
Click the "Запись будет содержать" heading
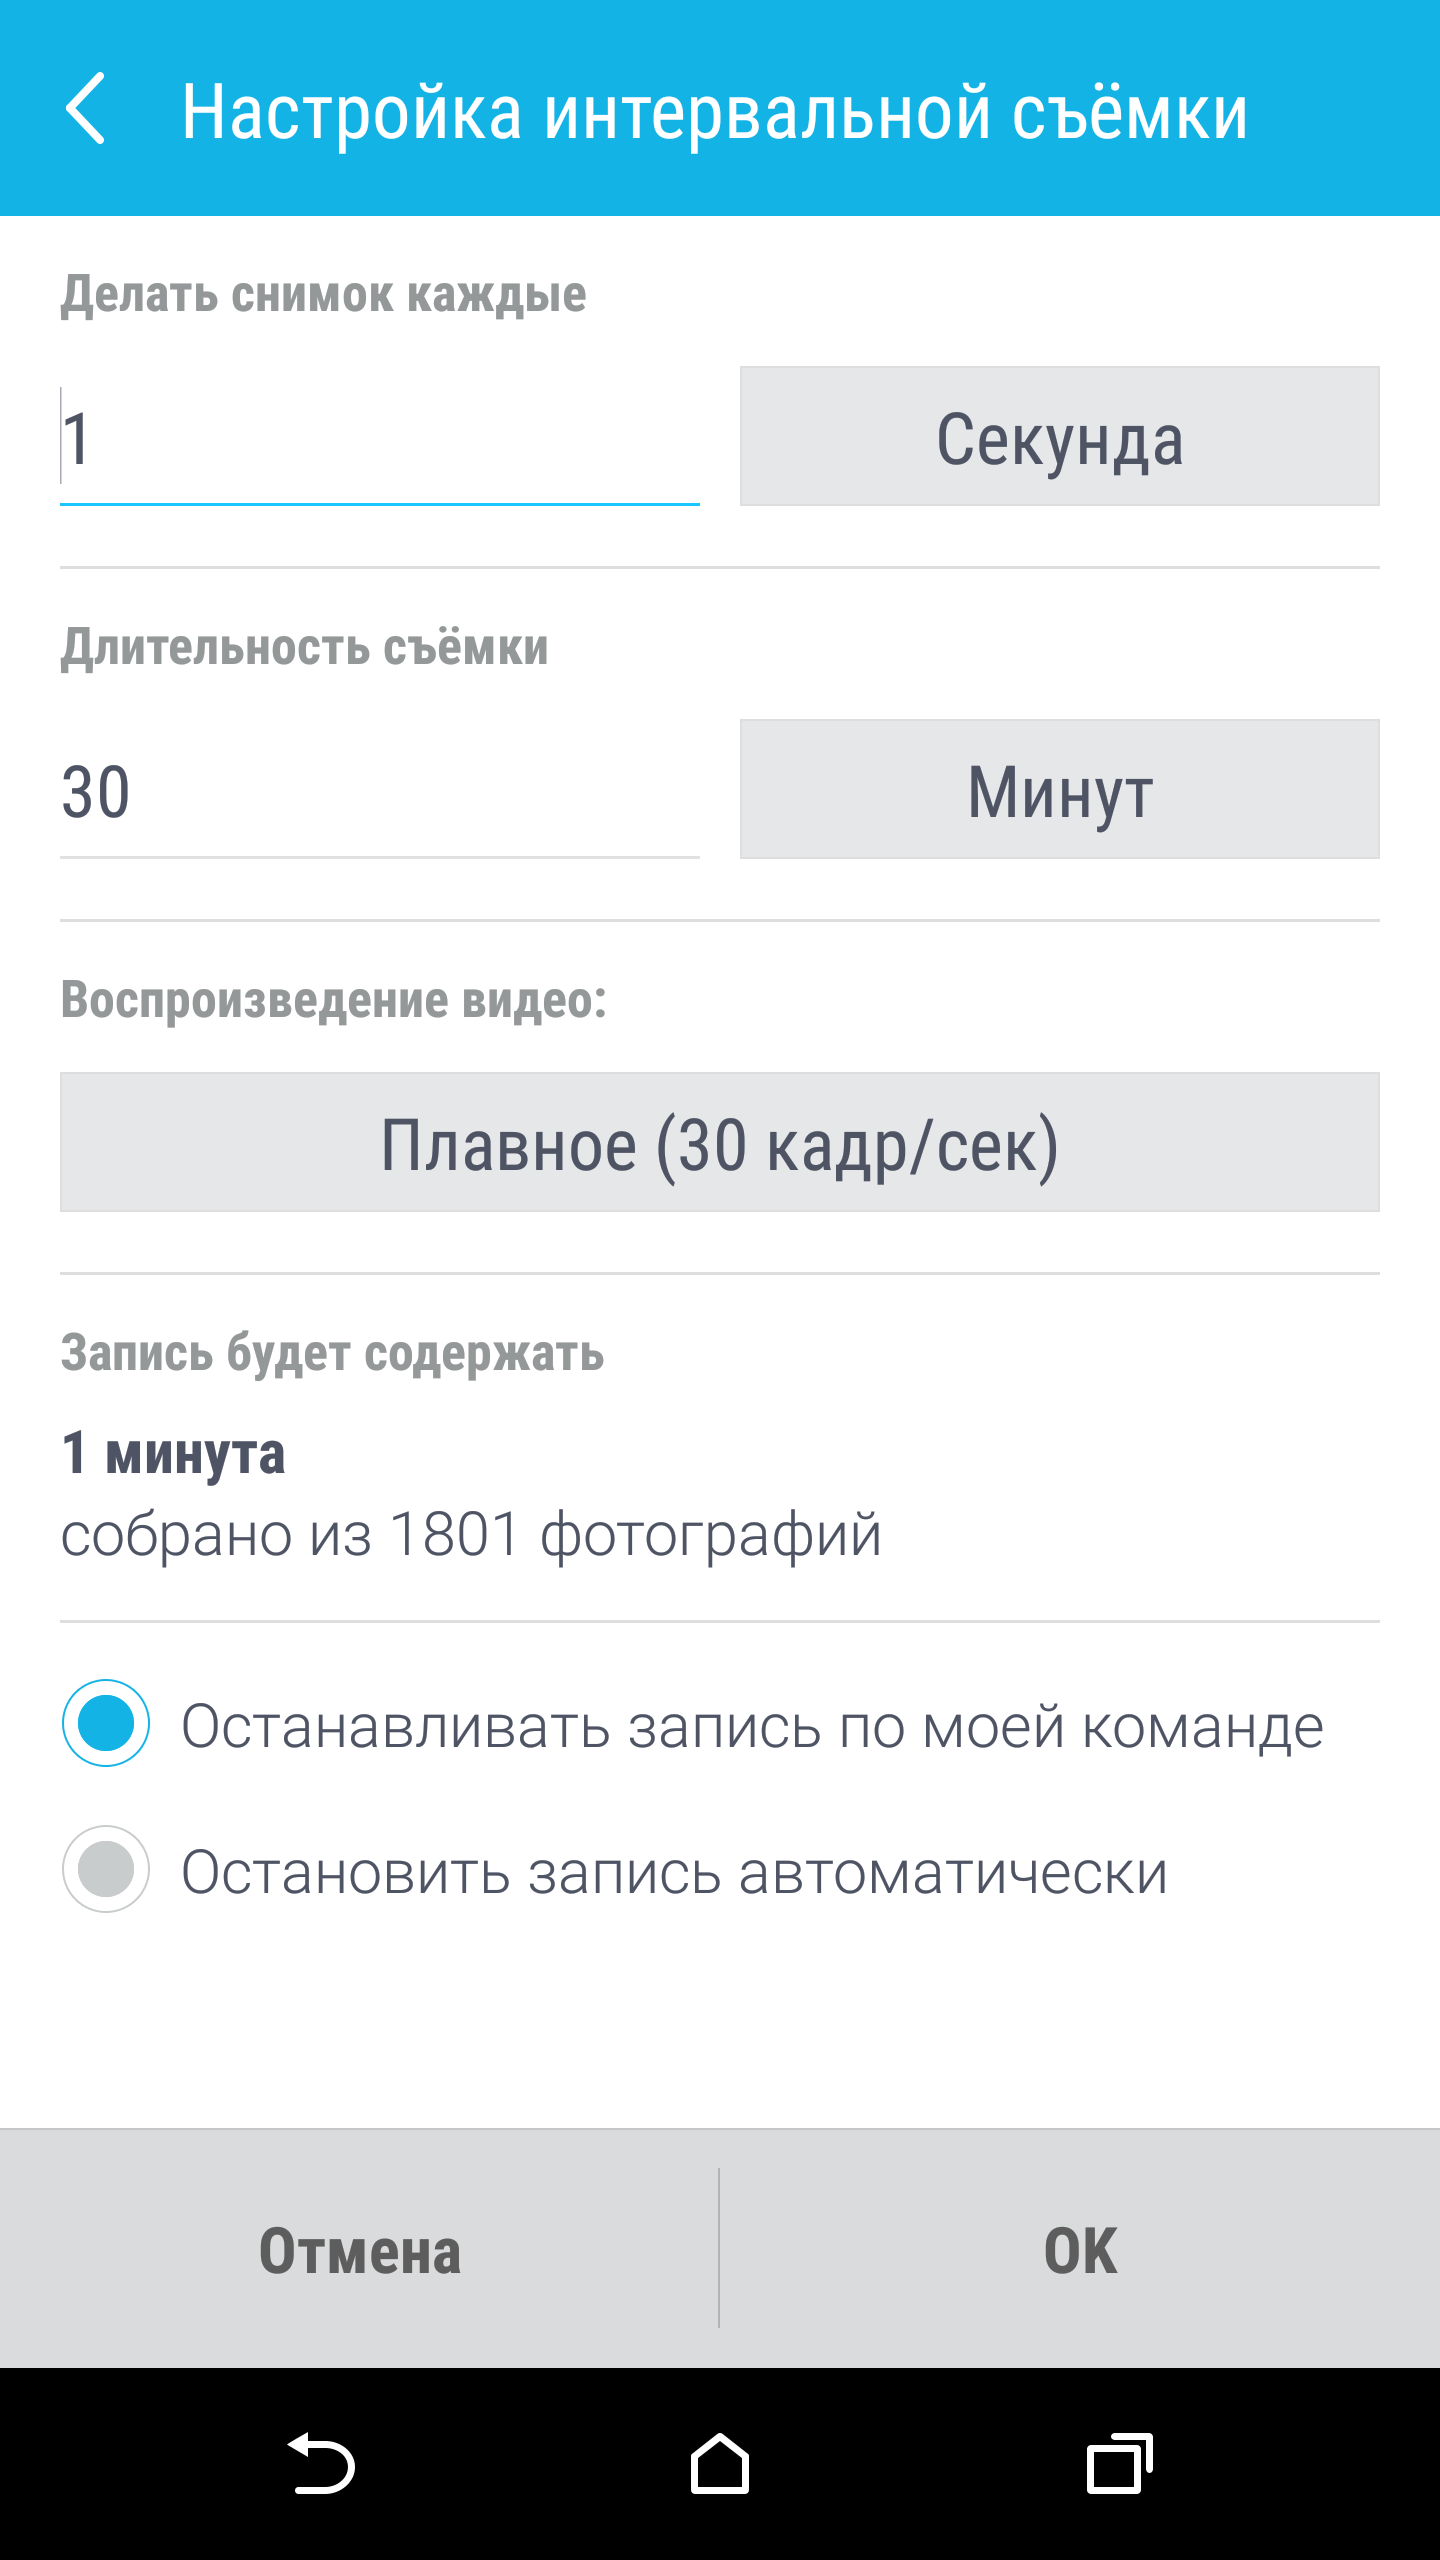[332, 1353]
